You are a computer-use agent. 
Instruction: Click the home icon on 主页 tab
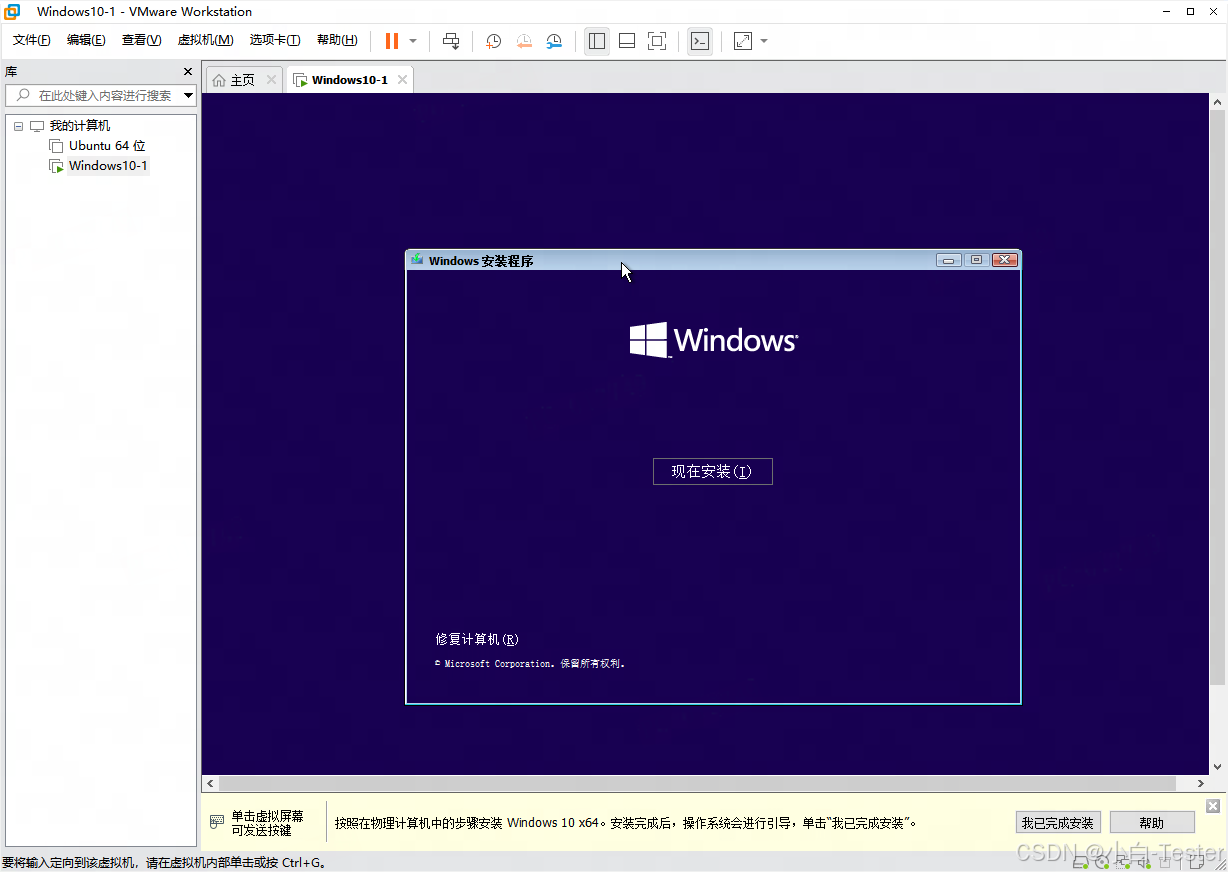point(219,80)
